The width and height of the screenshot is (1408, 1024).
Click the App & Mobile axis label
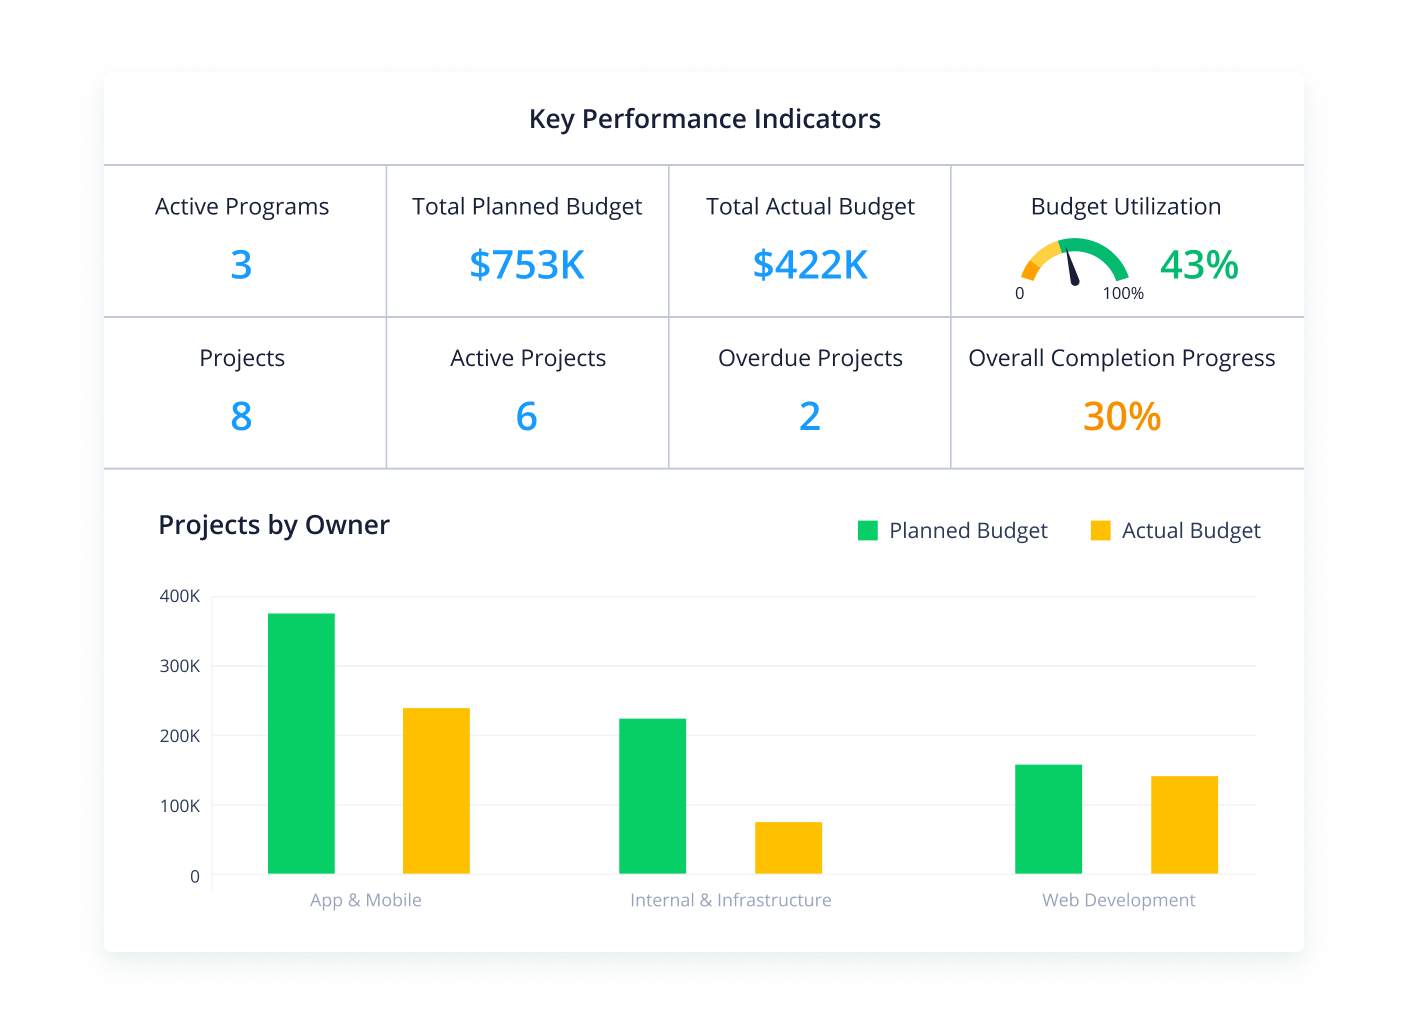click(x=365, y=900)
